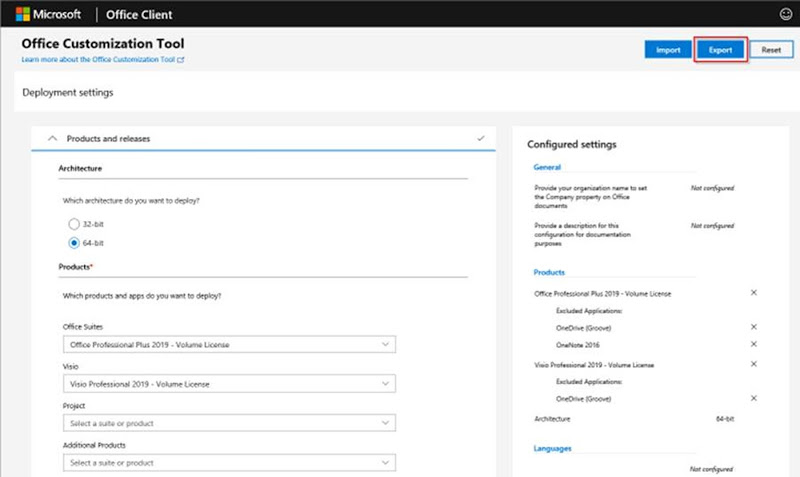Click Not configured next to configuration description
Viewport: 800px width, 477px height.
(x=712, y=225)
